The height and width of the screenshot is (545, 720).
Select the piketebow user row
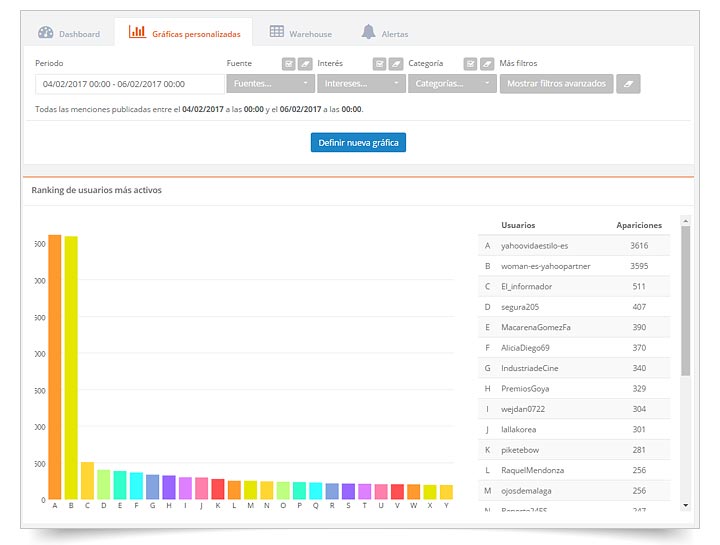(574, 450)
